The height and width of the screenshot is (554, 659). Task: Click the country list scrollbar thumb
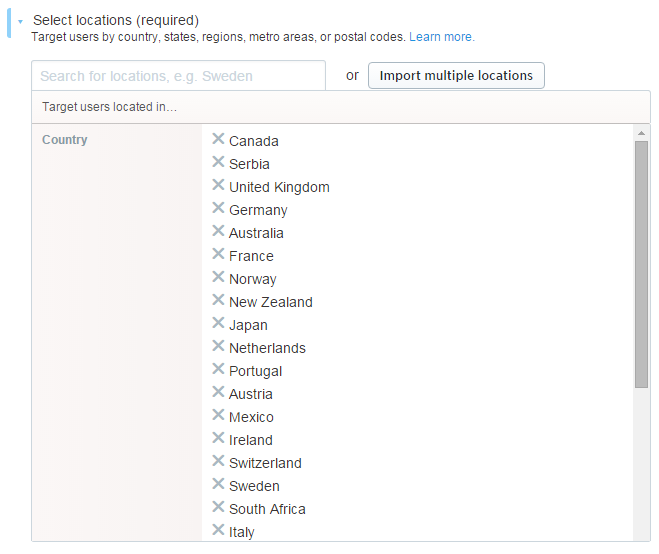(641, 264)
